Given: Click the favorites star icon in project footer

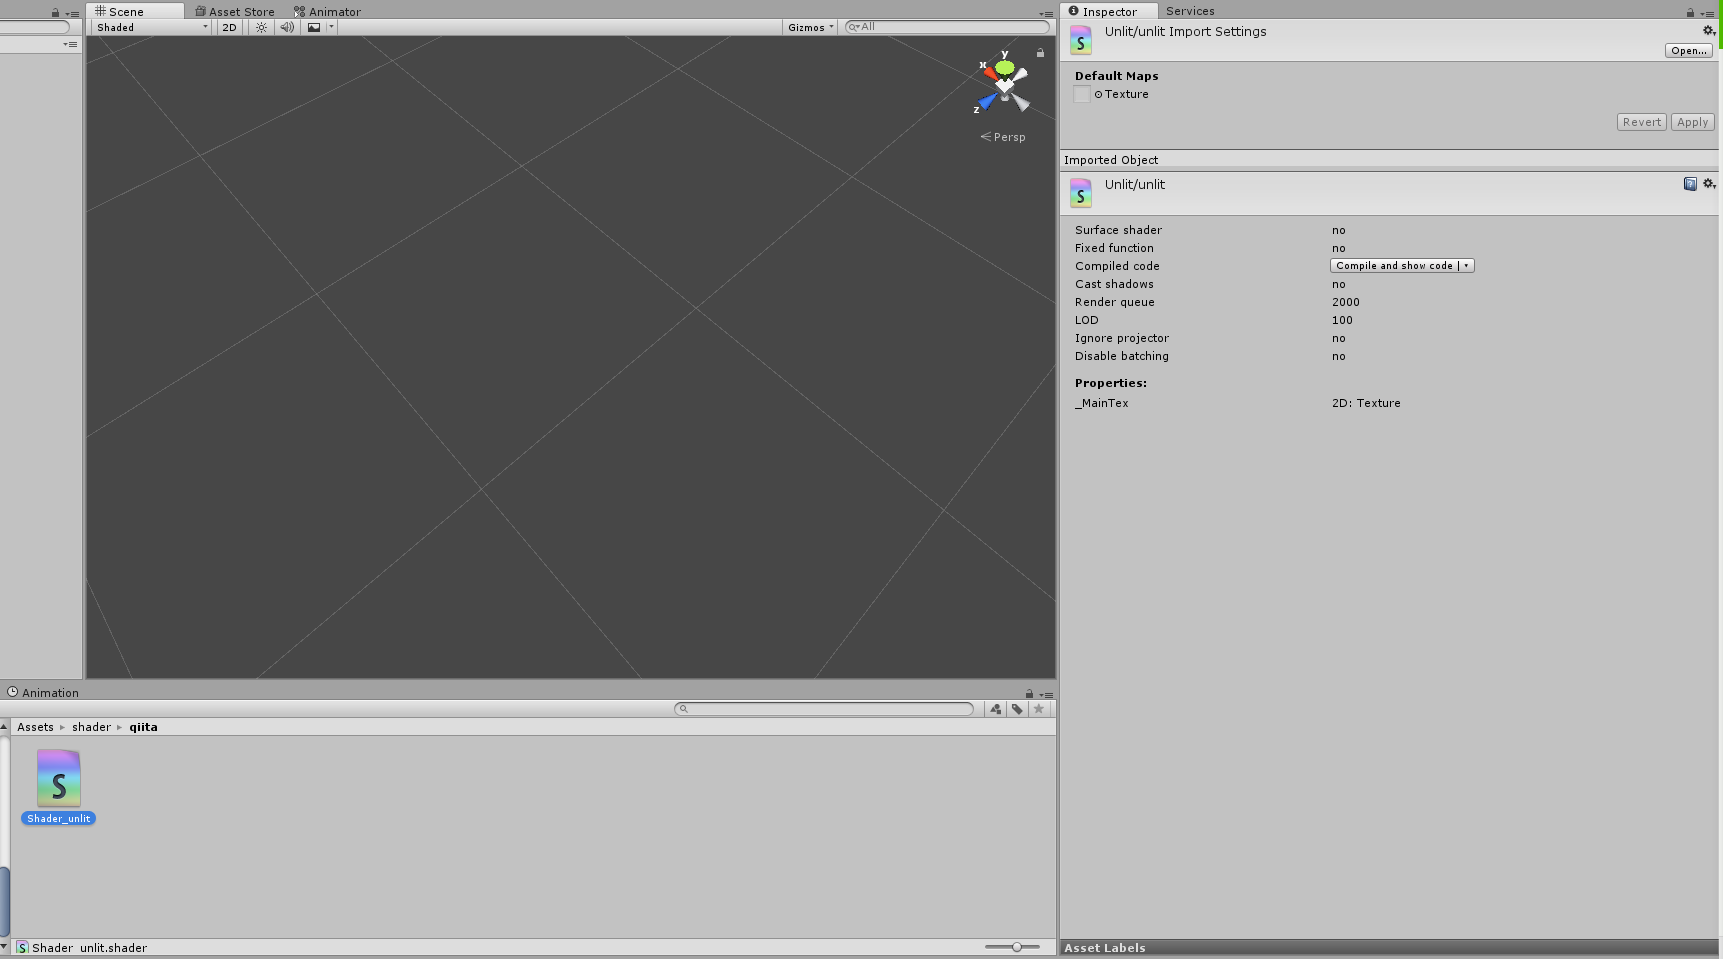Looking at the screenshot, I should click(x=1039, y=708).
